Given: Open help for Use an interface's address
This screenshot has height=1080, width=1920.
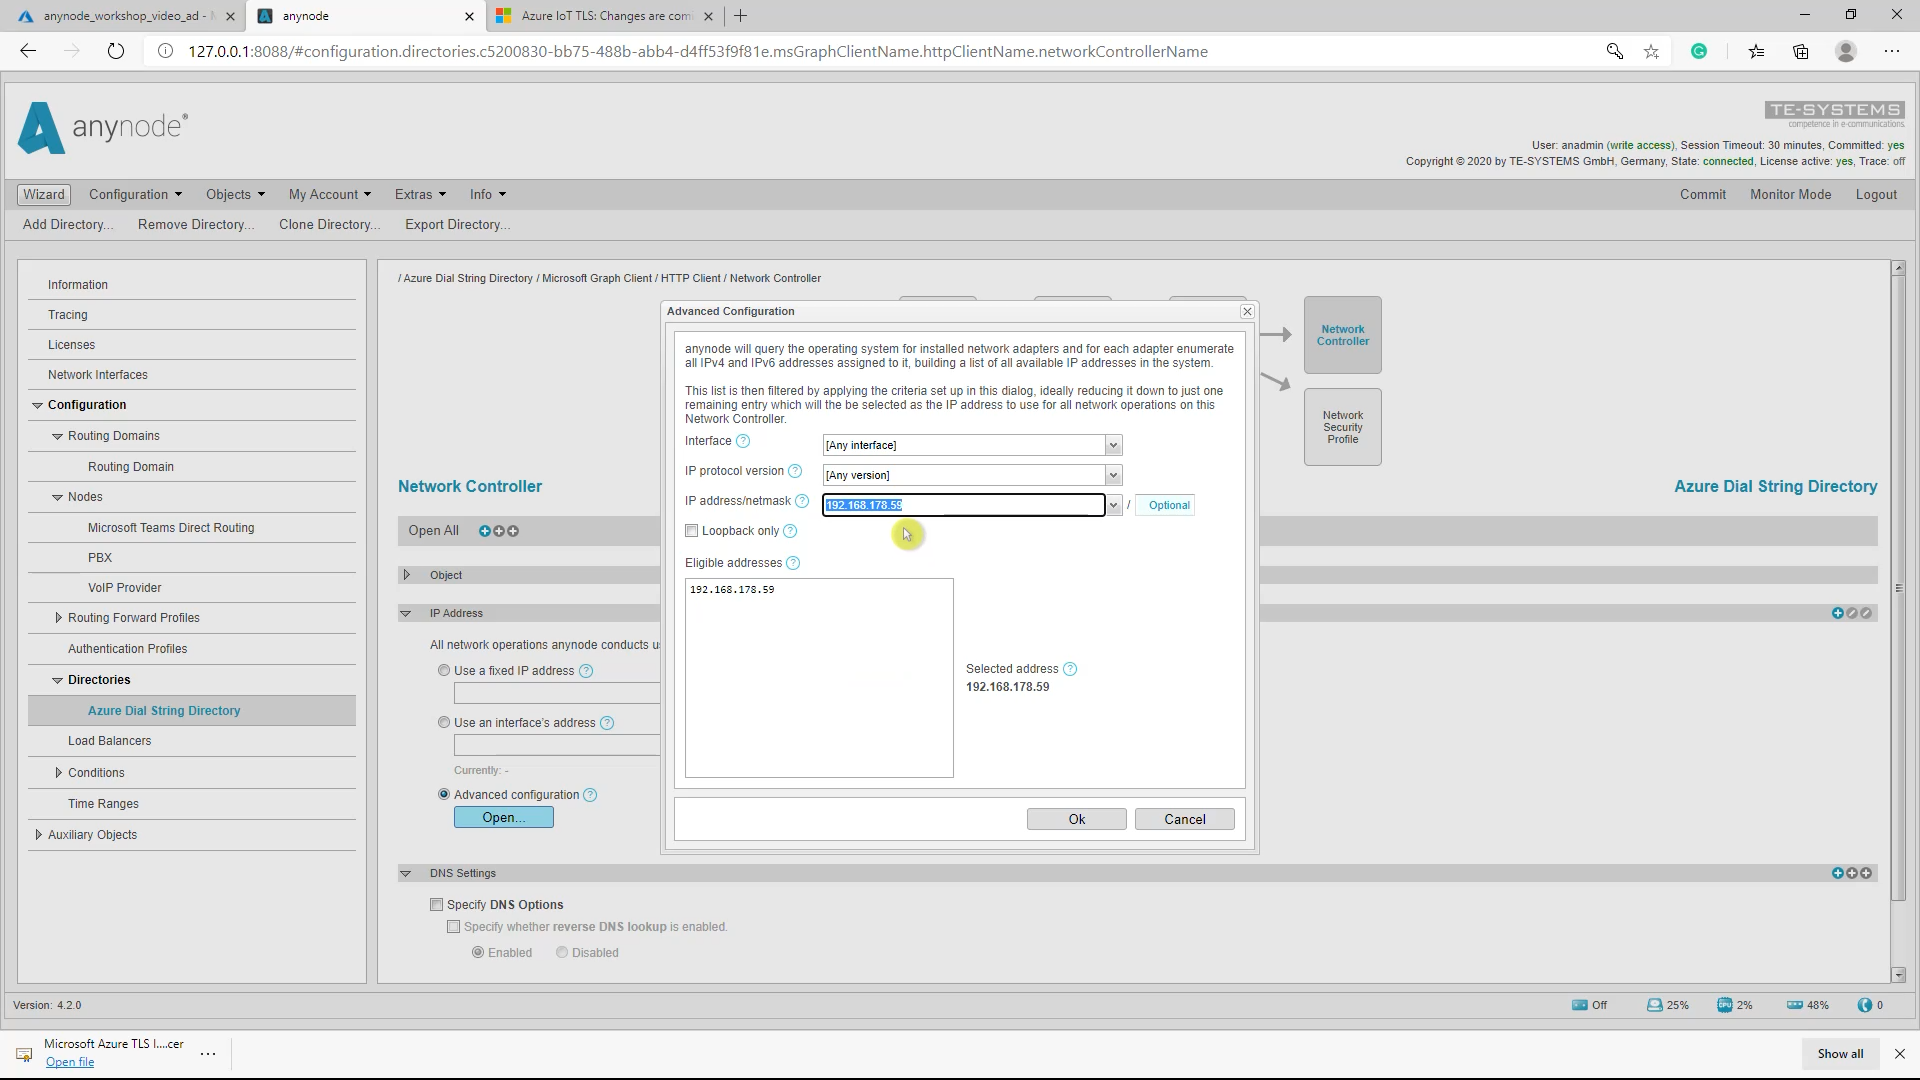Looking at the screenshot, I should click(607, 723).
